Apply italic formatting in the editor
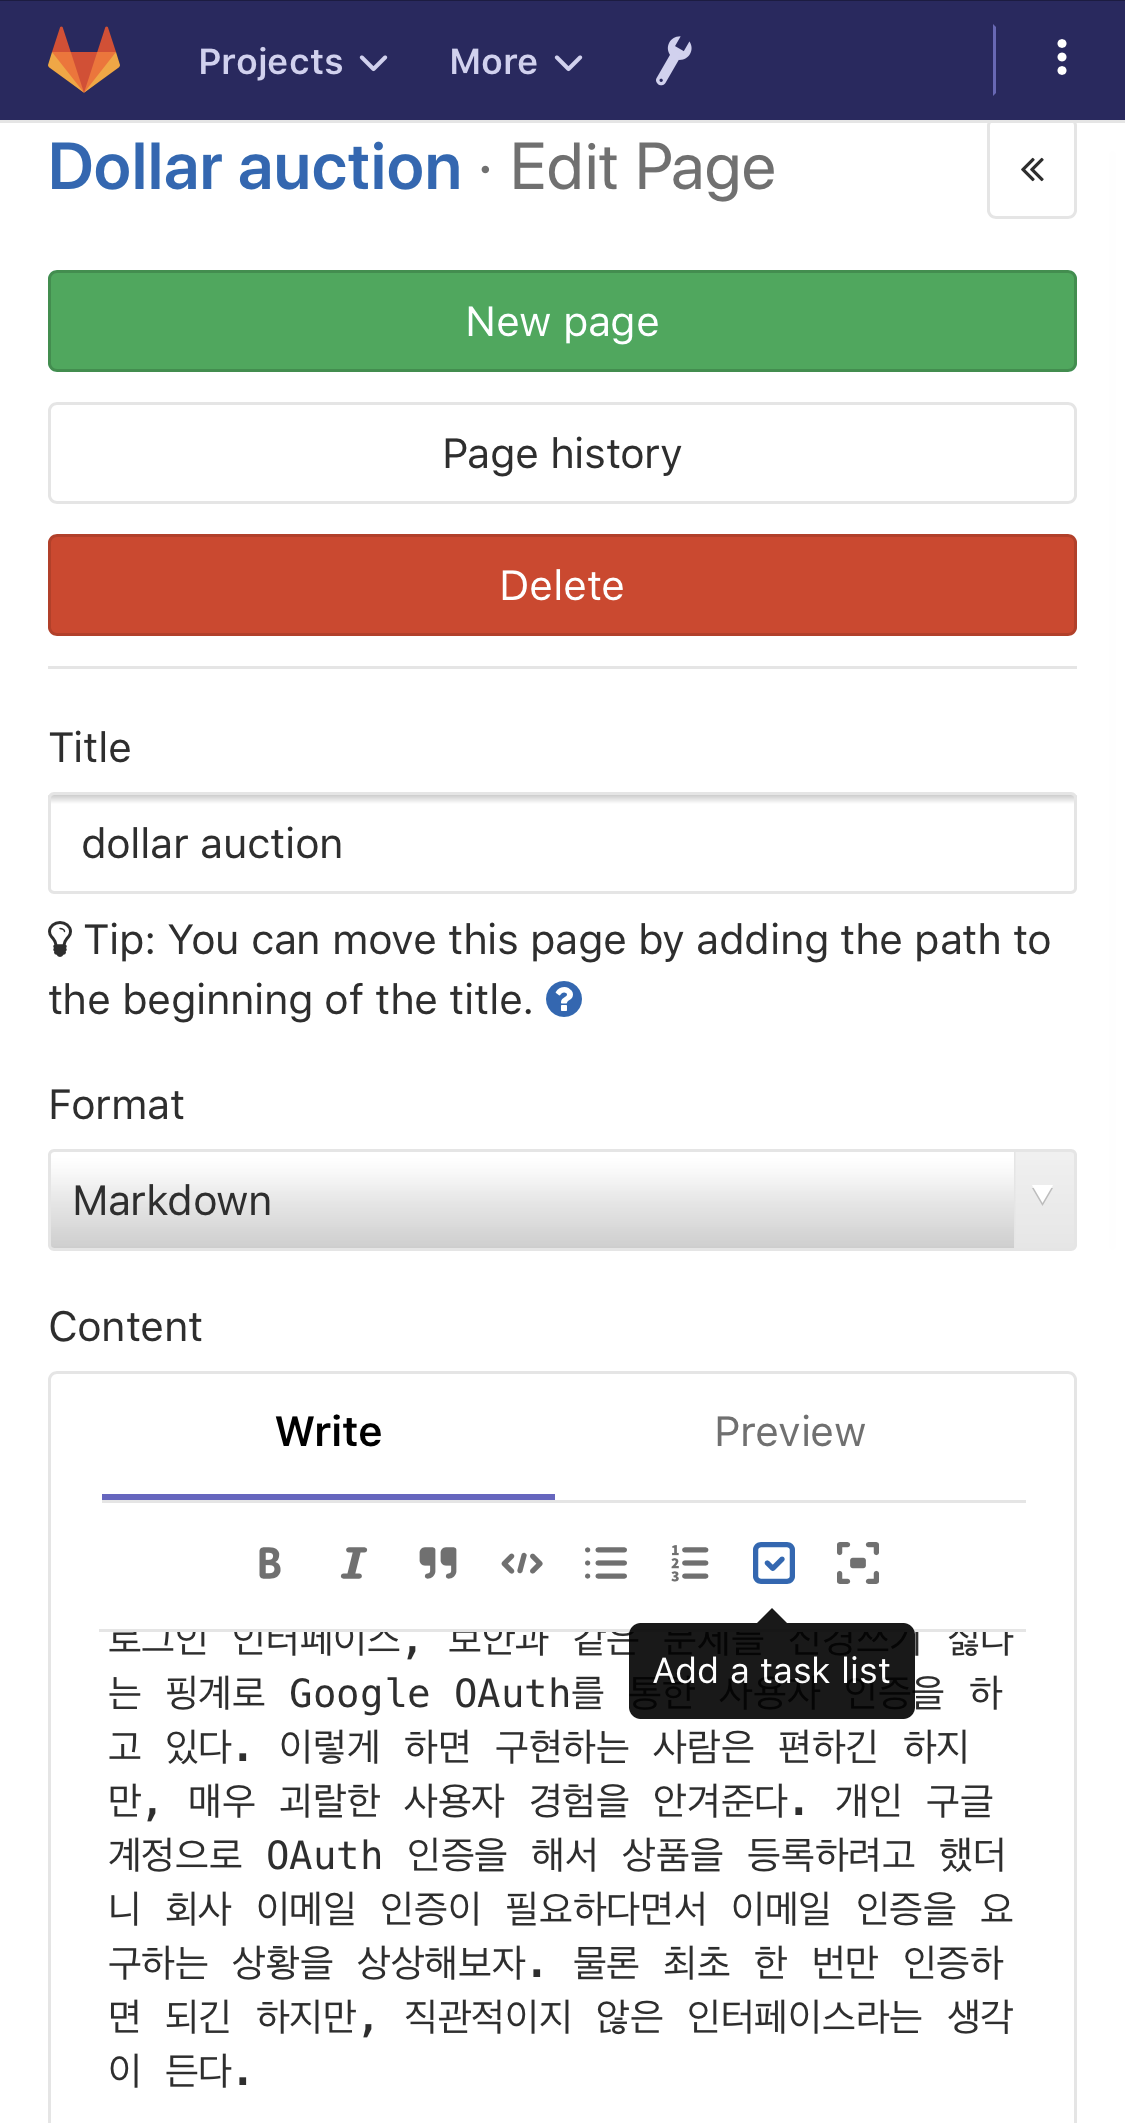Screen dimensions: 1125x2123 click(352, 1562)
